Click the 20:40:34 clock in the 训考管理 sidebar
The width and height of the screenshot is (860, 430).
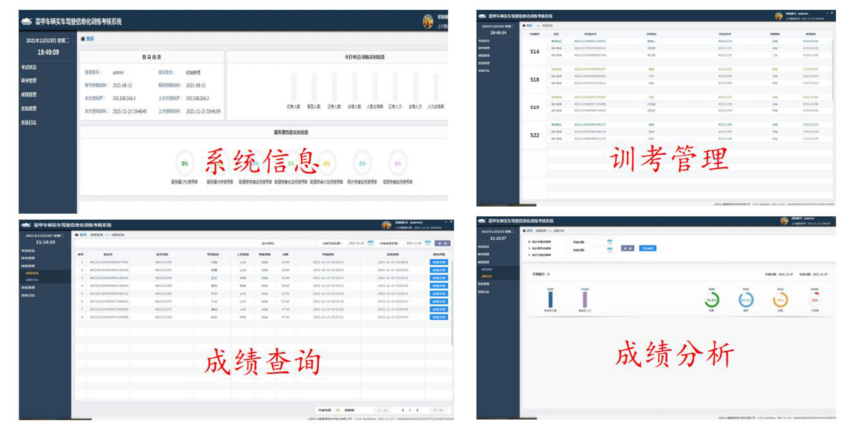point(497,33)
